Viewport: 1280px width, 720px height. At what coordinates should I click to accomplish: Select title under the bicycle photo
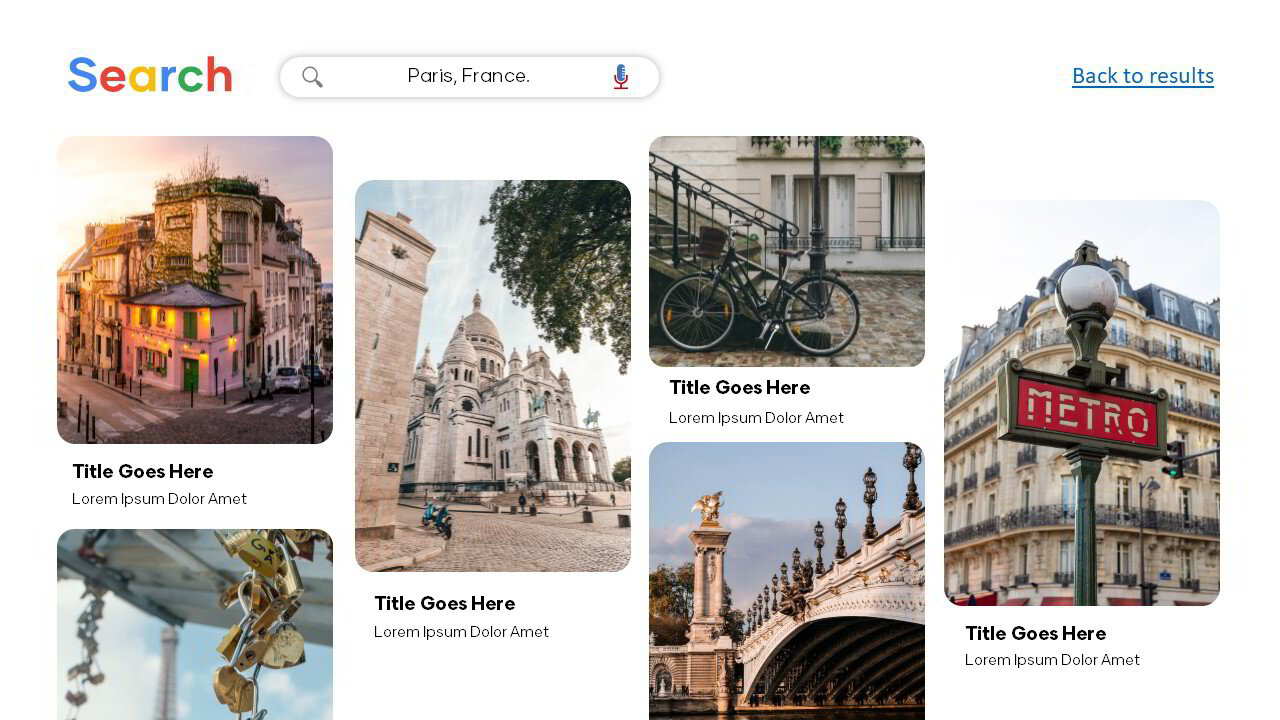[740, 387]
